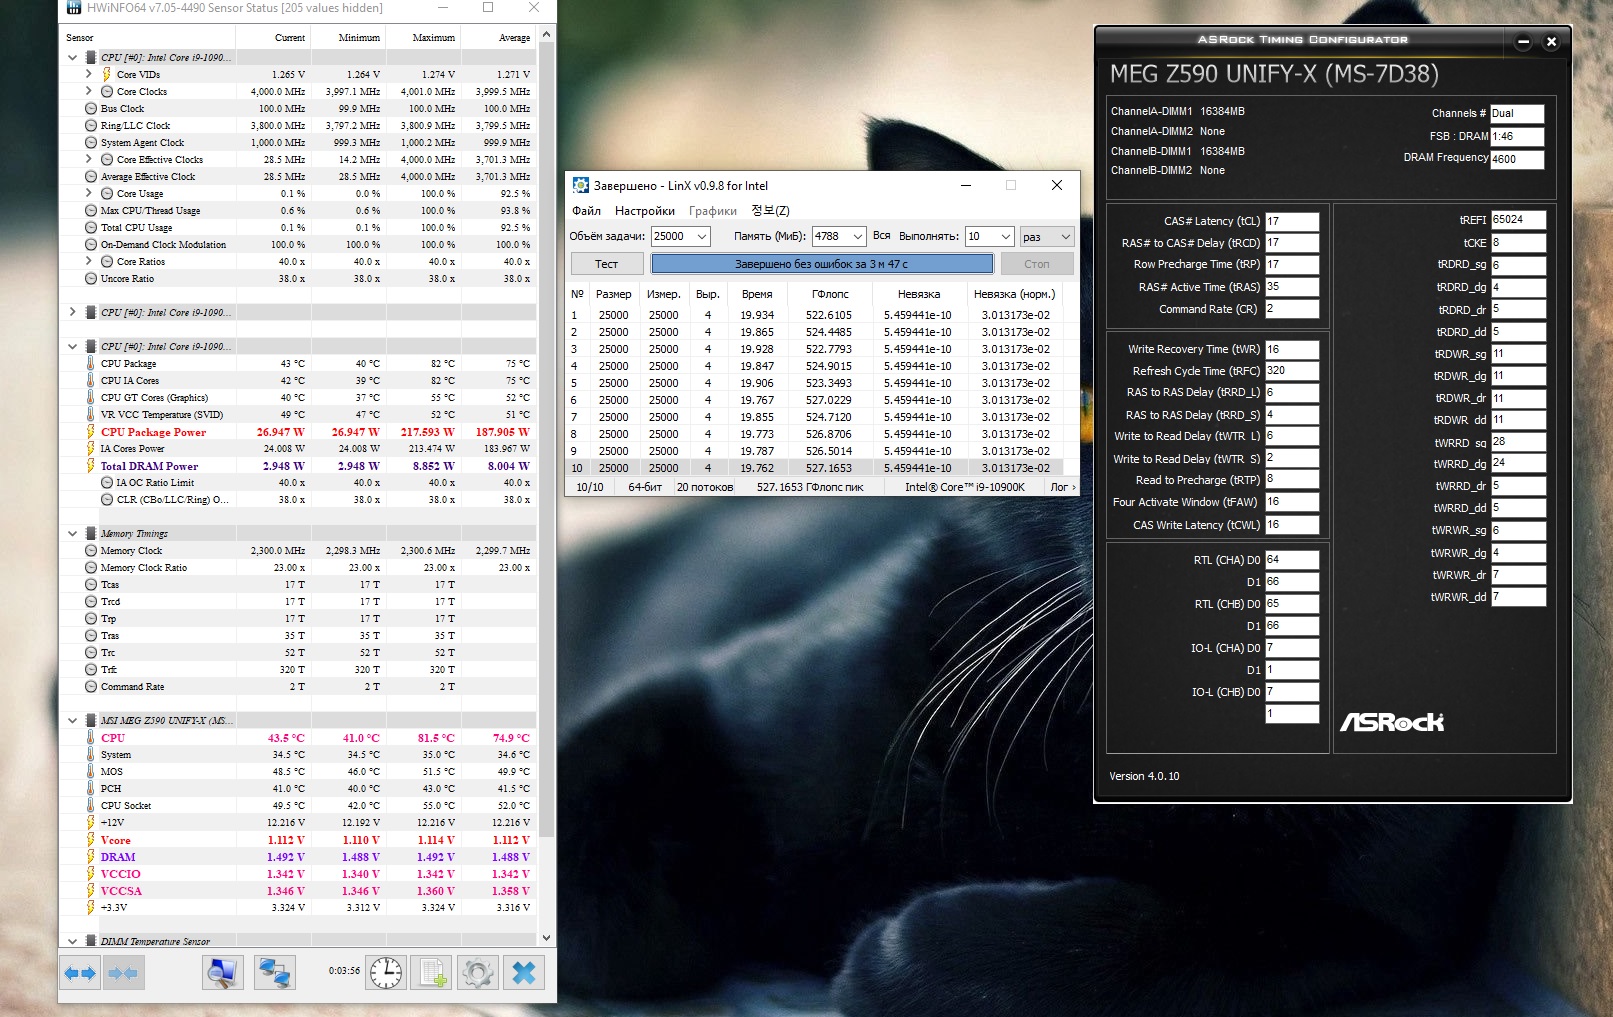Click the icon beside Memory Clock Ratio
1613x1017 pixels.
point(91,568)
